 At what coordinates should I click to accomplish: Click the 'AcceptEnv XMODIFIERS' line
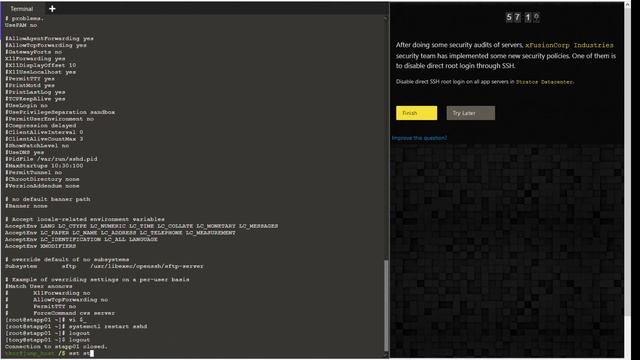[x=40, y=246]
